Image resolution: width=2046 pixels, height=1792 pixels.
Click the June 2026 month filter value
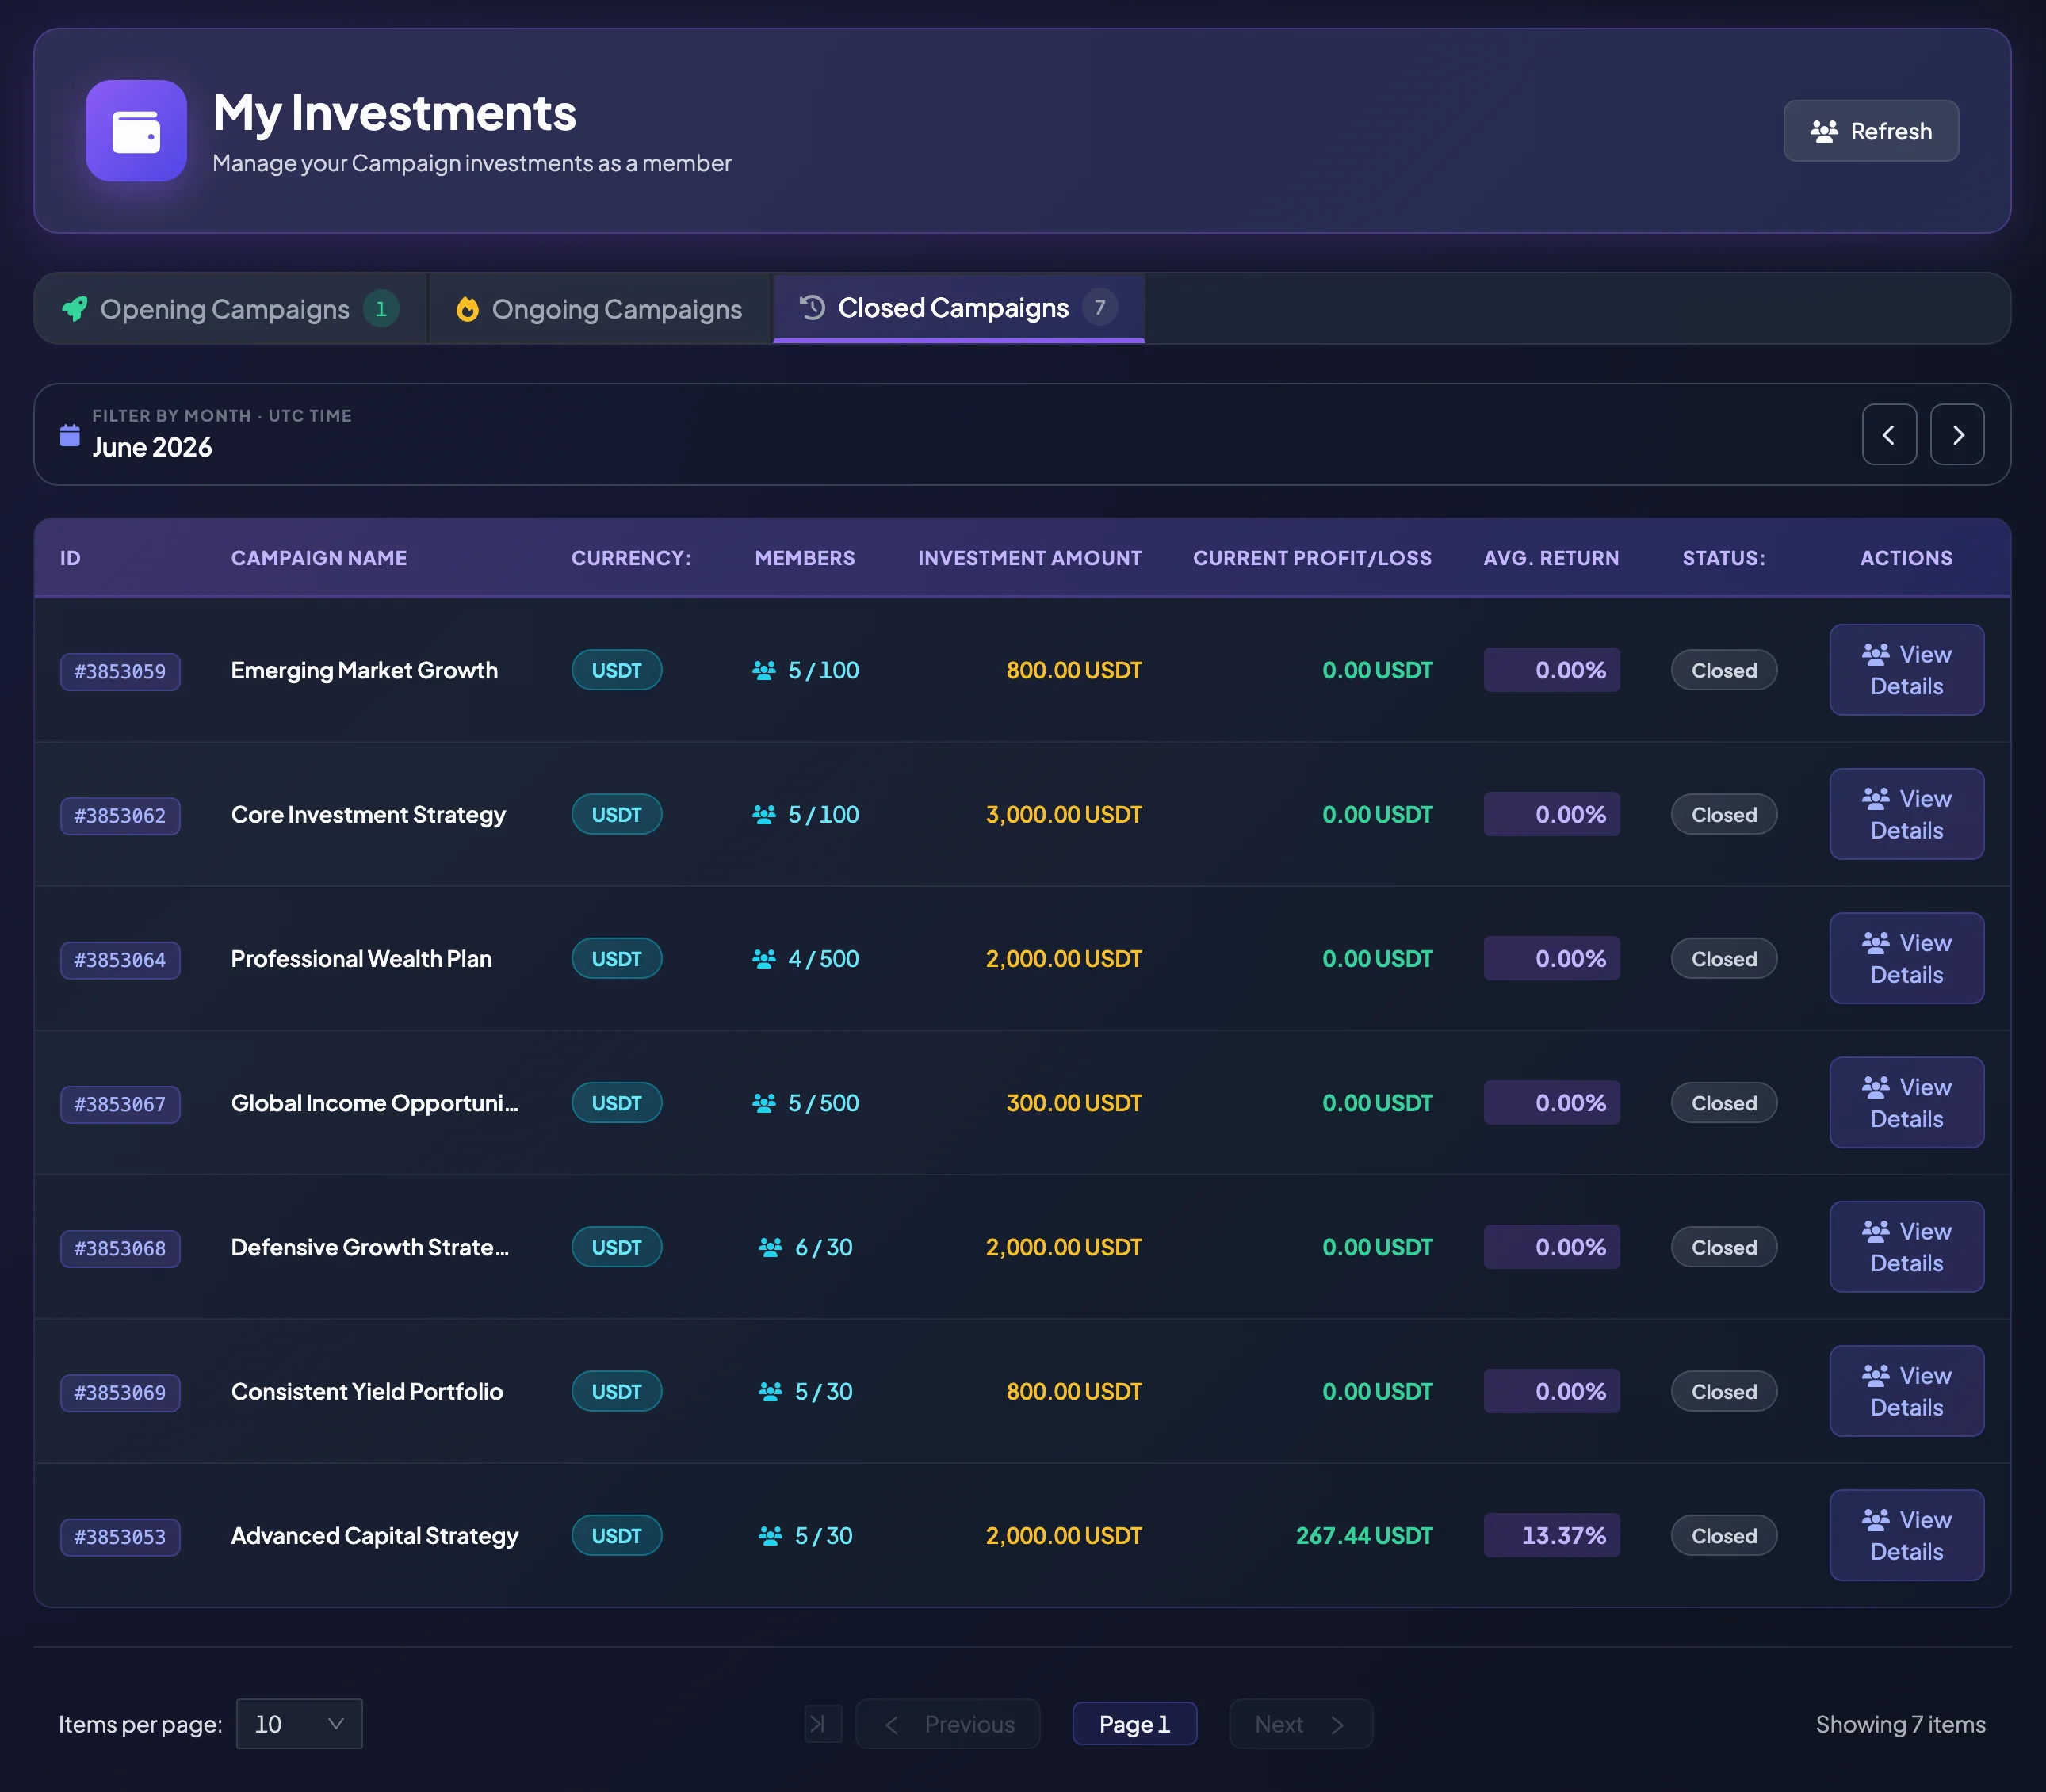tap(152, 447)
